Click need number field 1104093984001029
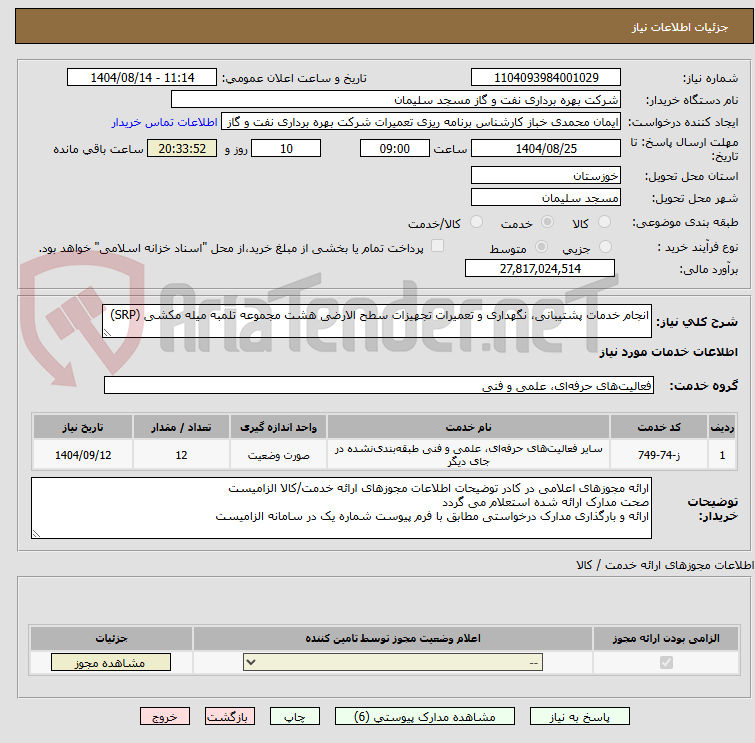This screenshot has width=755, height=743. point(546,78)
